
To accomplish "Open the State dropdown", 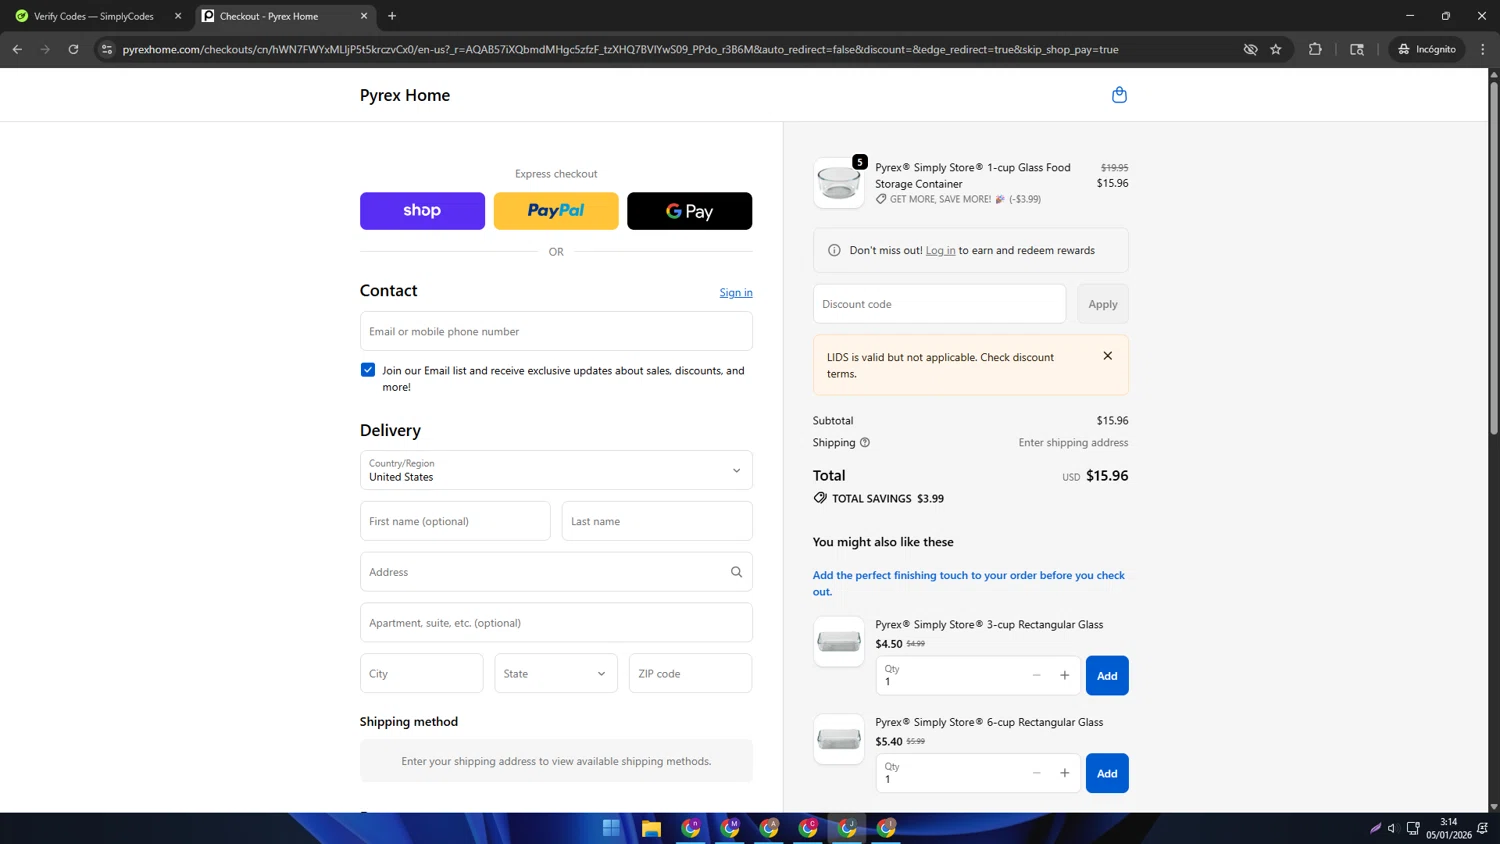I will [x=556, y=674].
